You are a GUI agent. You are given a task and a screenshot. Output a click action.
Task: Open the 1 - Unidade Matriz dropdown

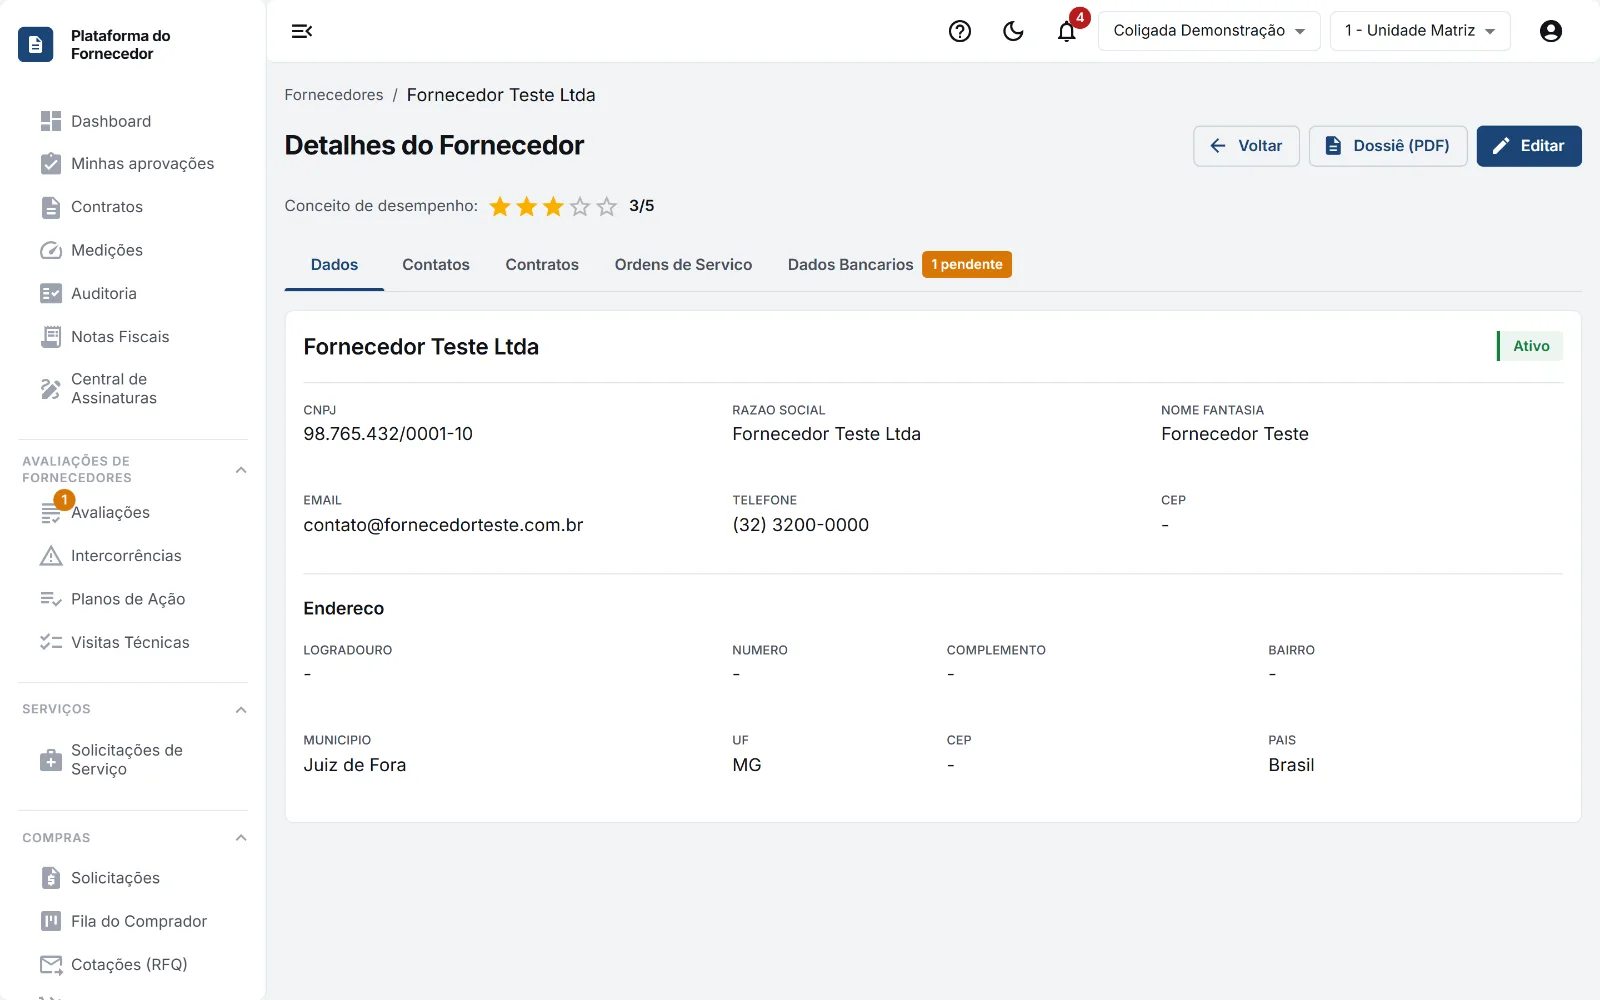tap(1420, 31)
